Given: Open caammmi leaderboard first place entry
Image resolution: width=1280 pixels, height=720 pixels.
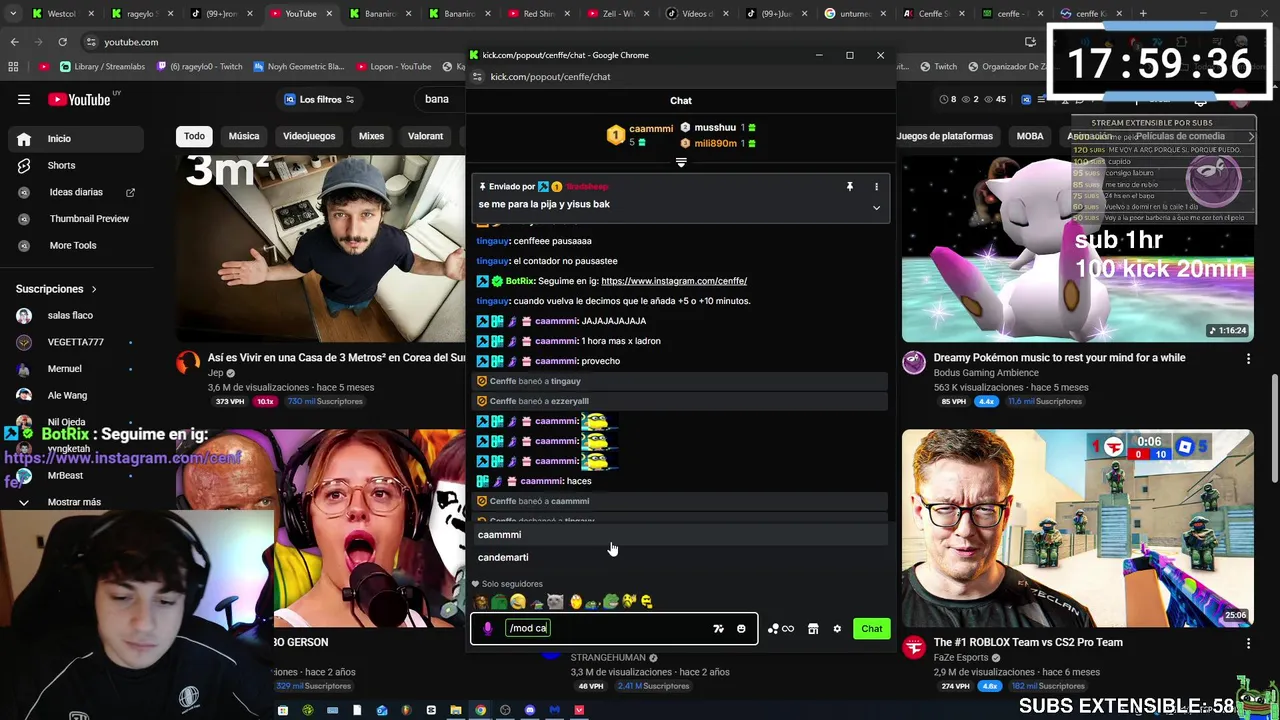Looking at the screenshot, I should pos(640,135).
